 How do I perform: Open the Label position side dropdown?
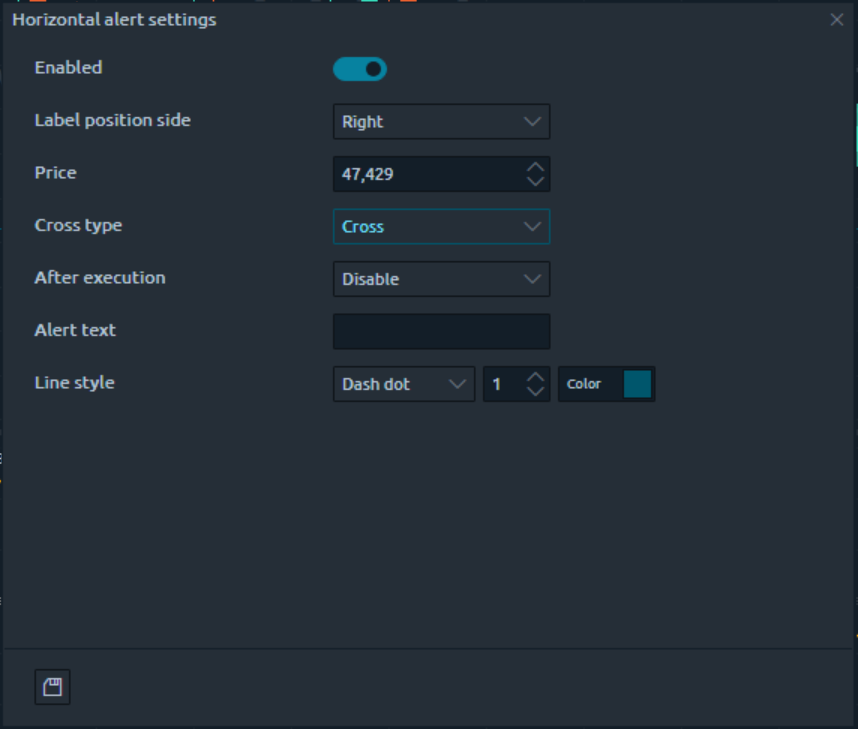point(441,122)
